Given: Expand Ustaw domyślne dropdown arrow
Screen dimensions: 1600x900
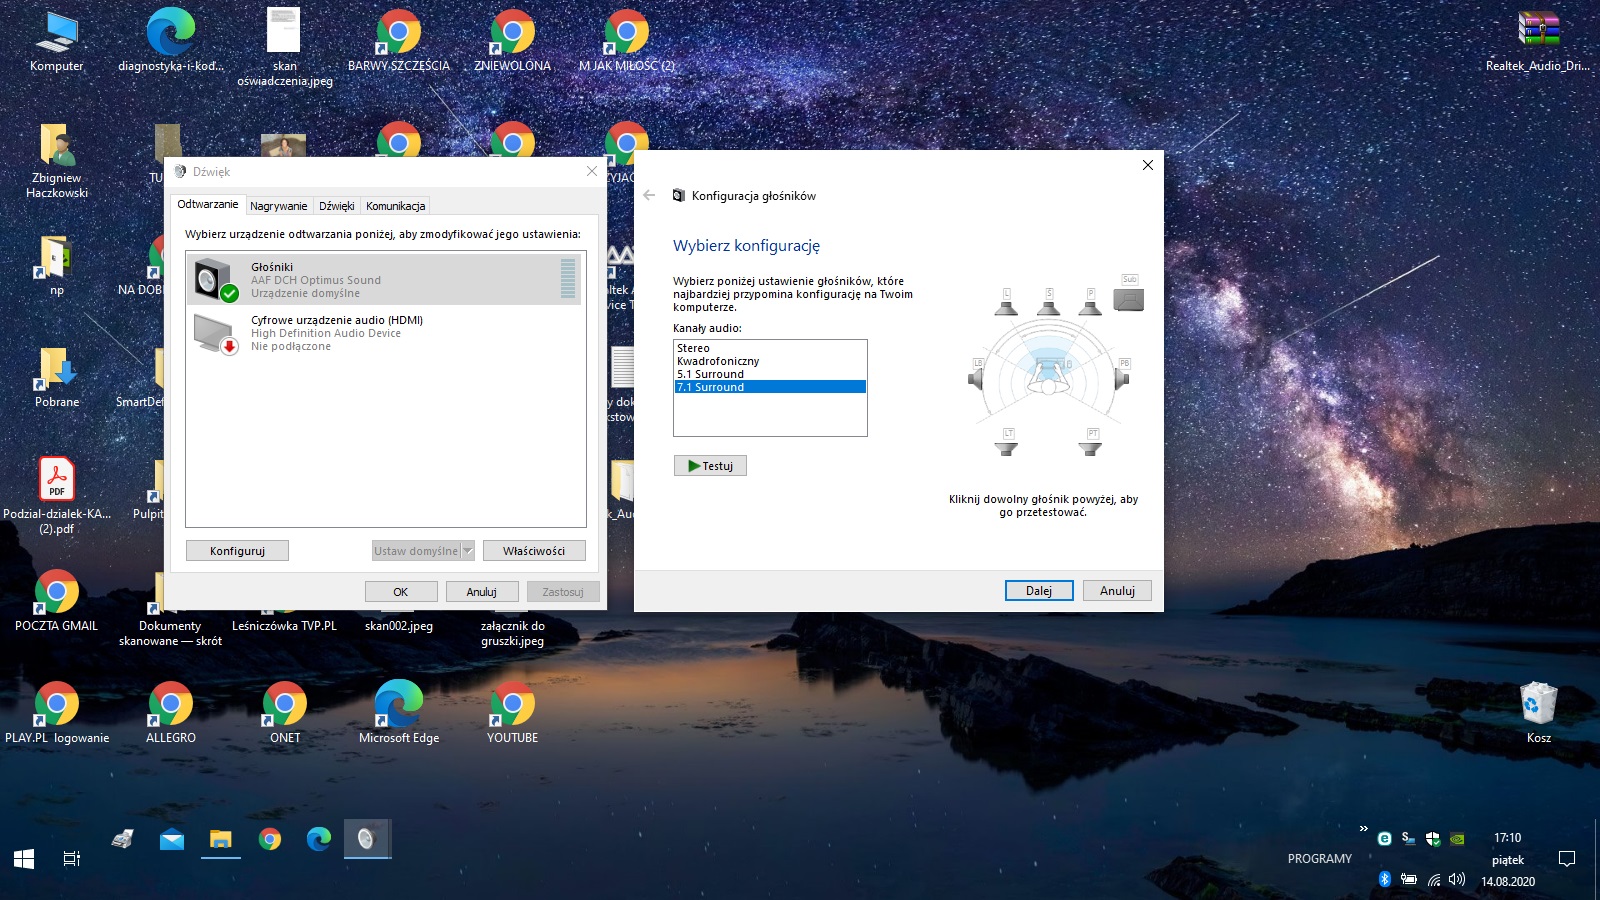Looking at the screenshot, I should [x=467, y=551].
